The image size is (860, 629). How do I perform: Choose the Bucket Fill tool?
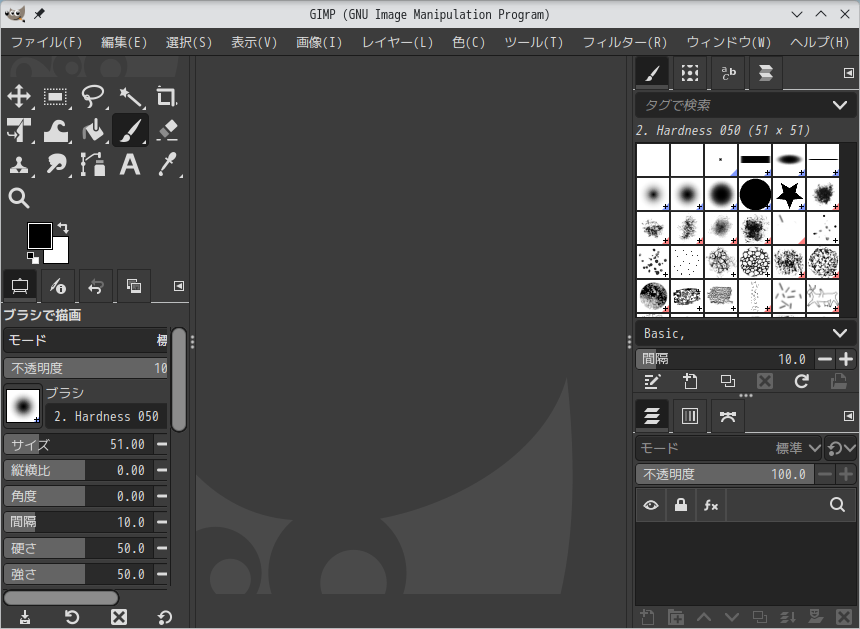(x=93, y=130)
